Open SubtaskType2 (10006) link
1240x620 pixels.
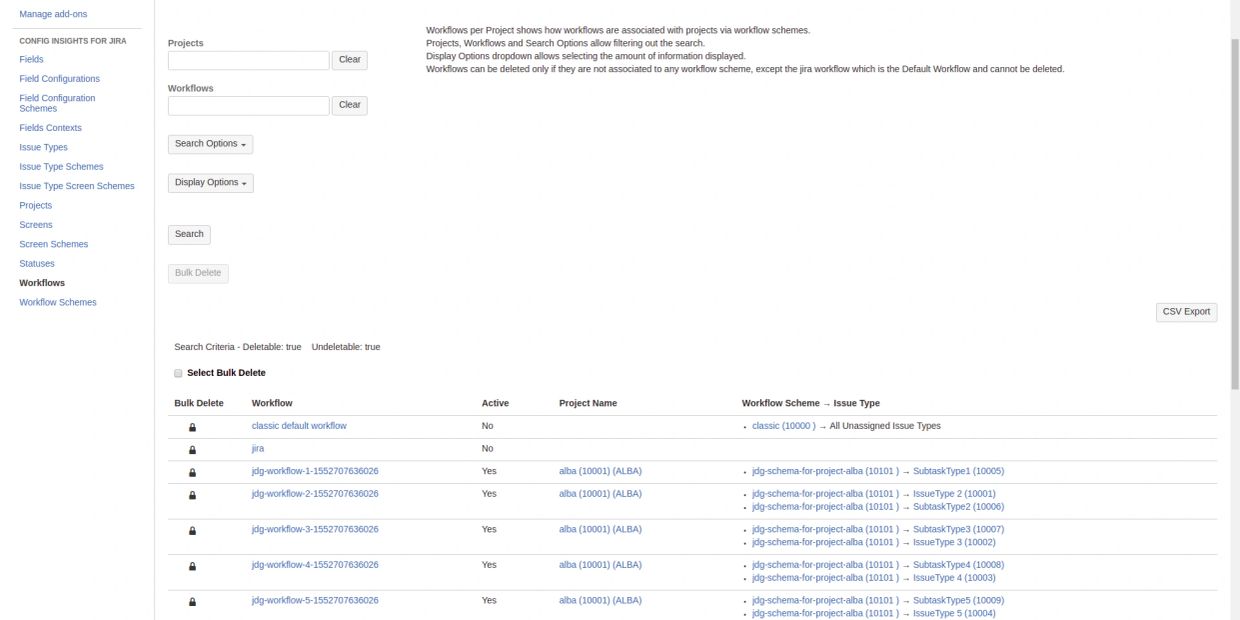coord(958,507)
